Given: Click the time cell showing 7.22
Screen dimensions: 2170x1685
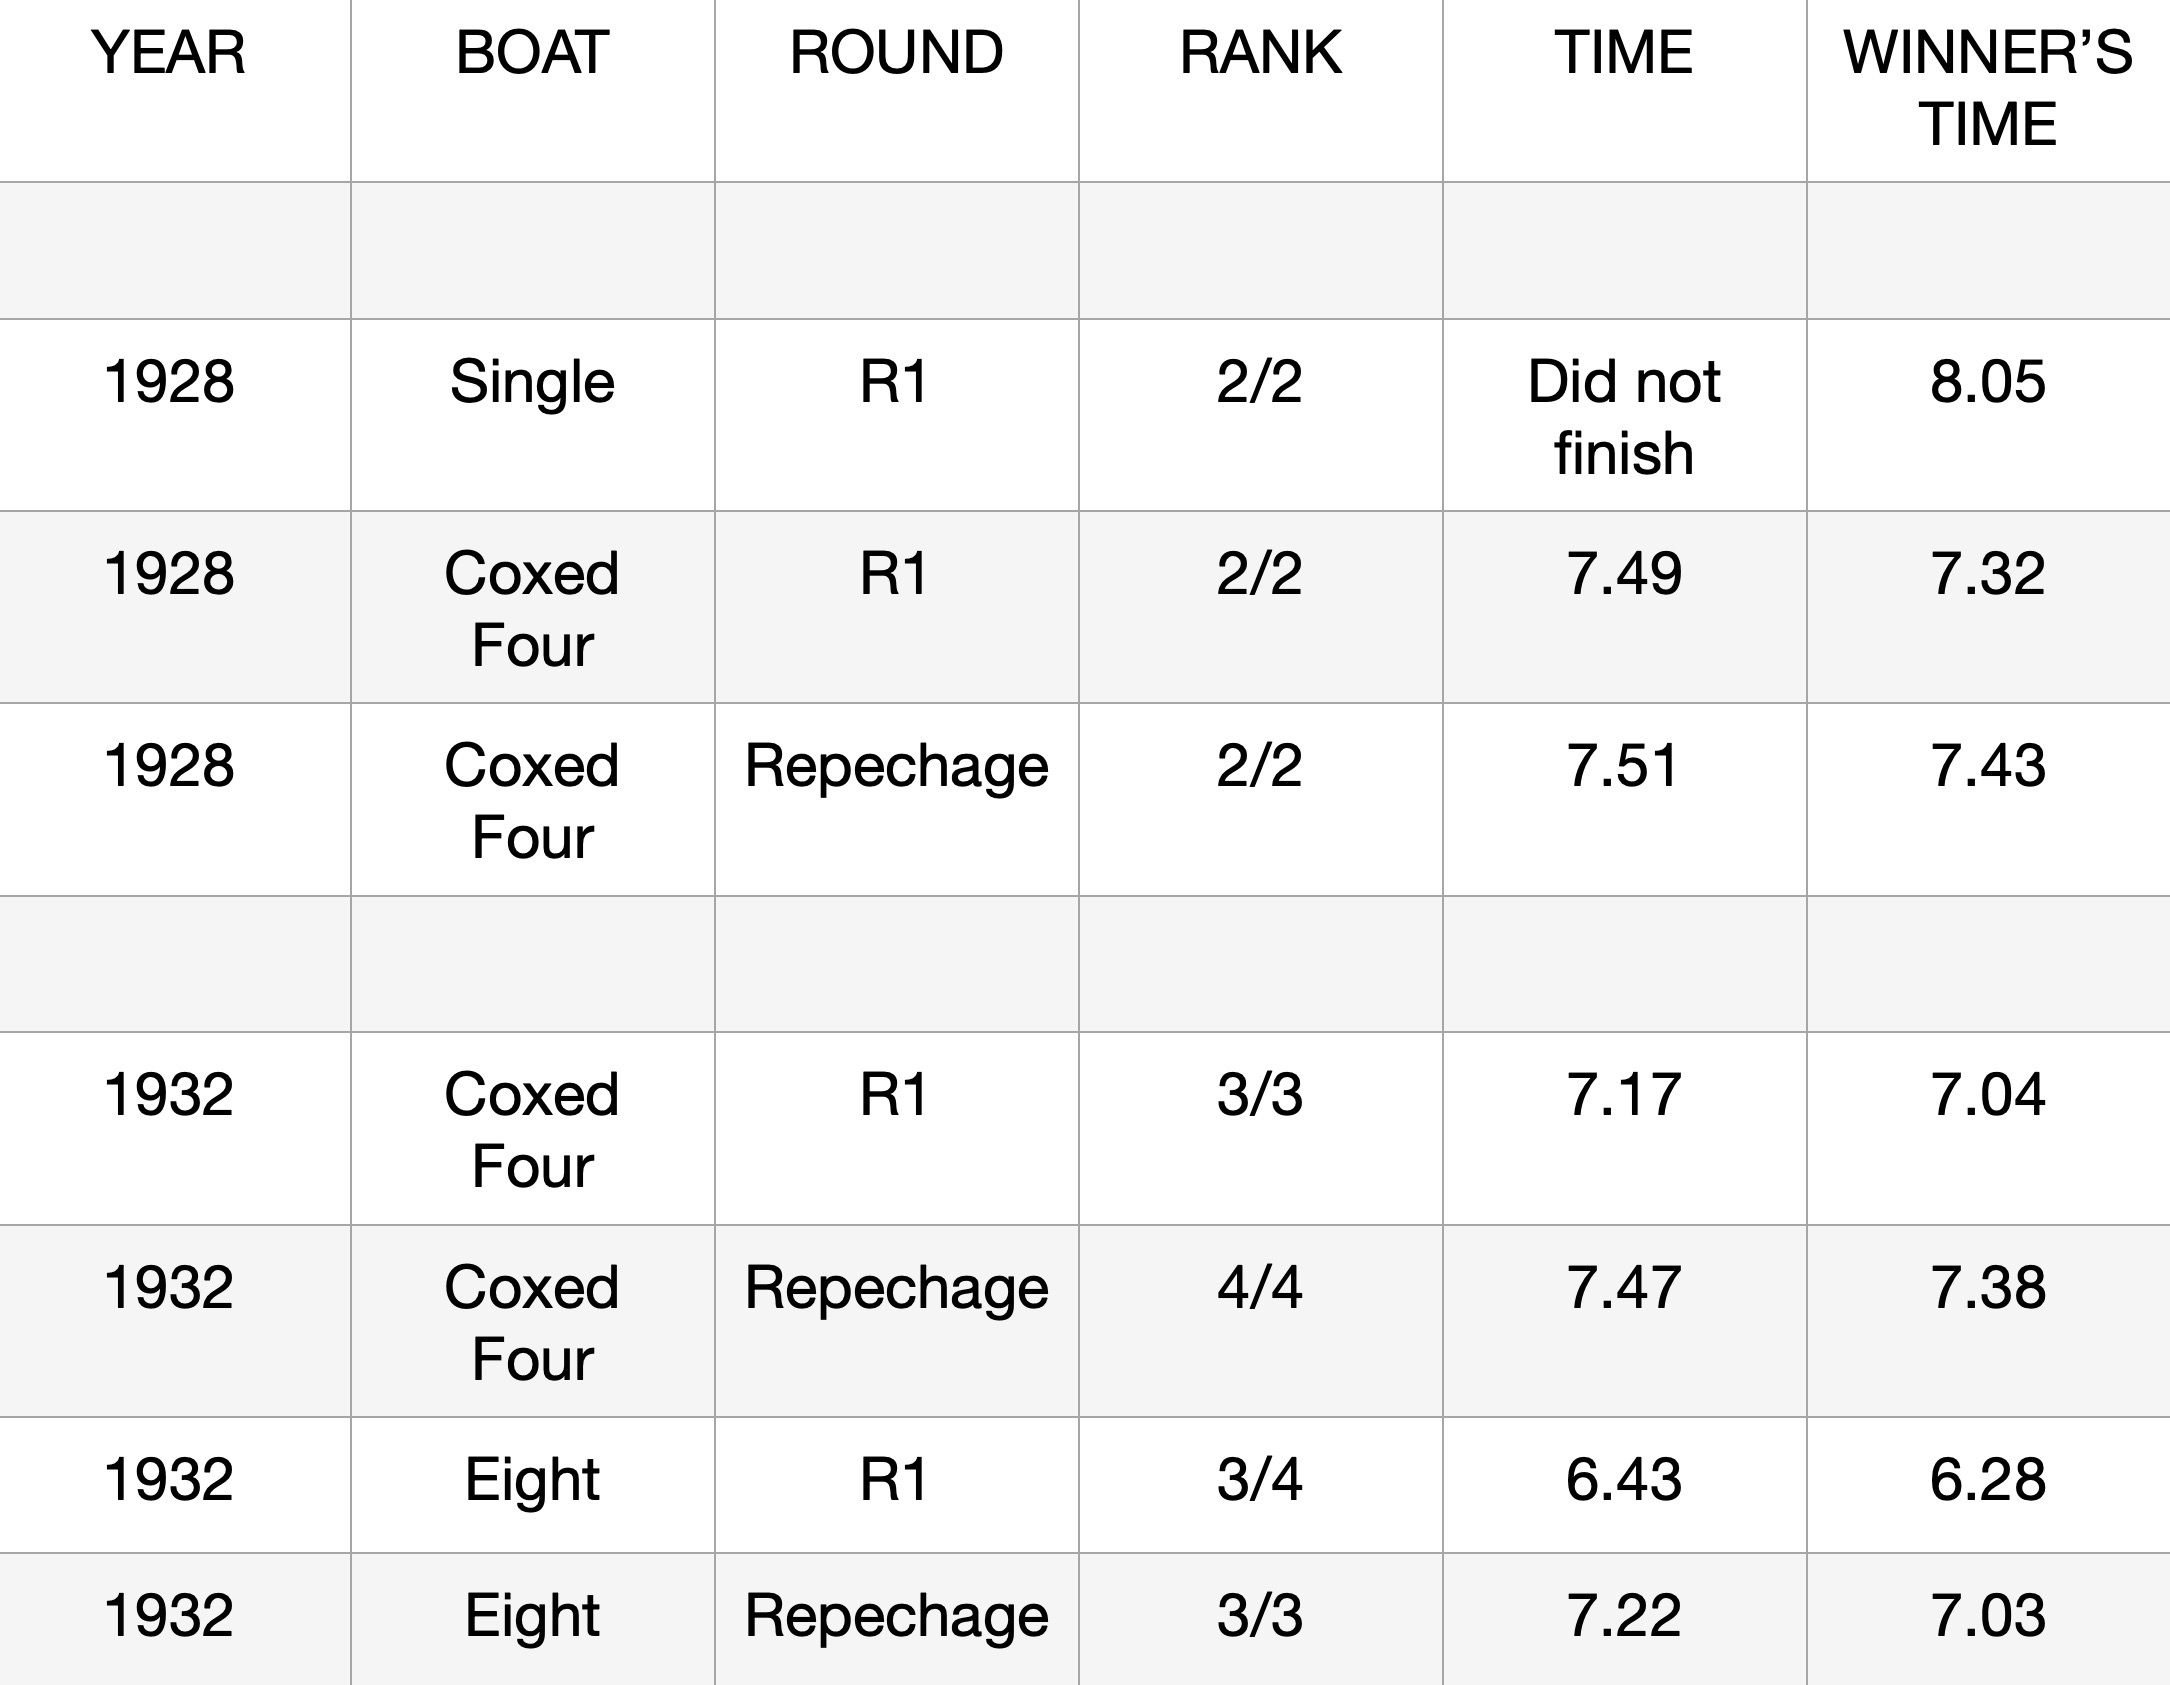Looking at the screenshot, I should tap(1624, 1617).
